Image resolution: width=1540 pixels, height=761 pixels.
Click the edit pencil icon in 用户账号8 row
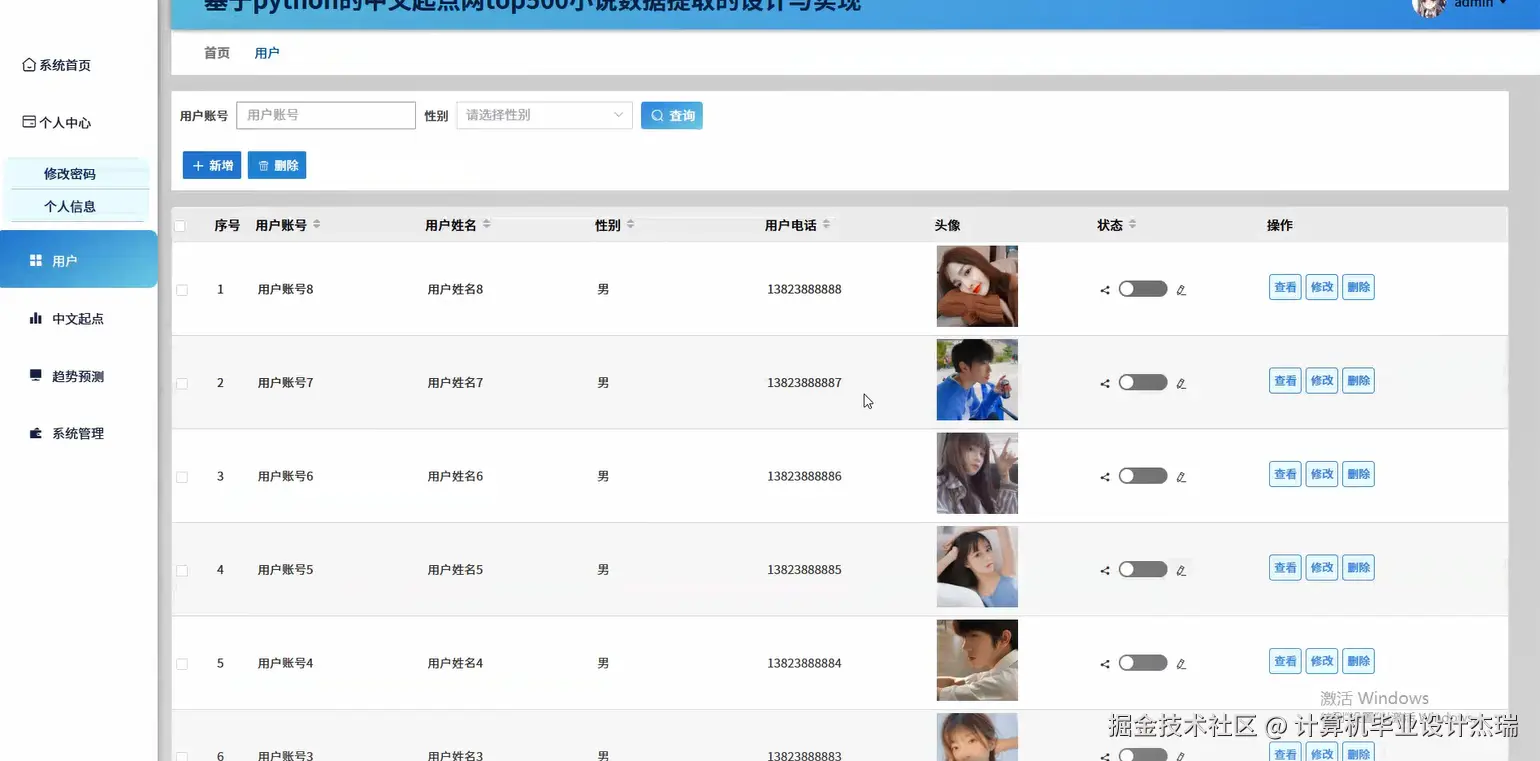pos(1181,290)
